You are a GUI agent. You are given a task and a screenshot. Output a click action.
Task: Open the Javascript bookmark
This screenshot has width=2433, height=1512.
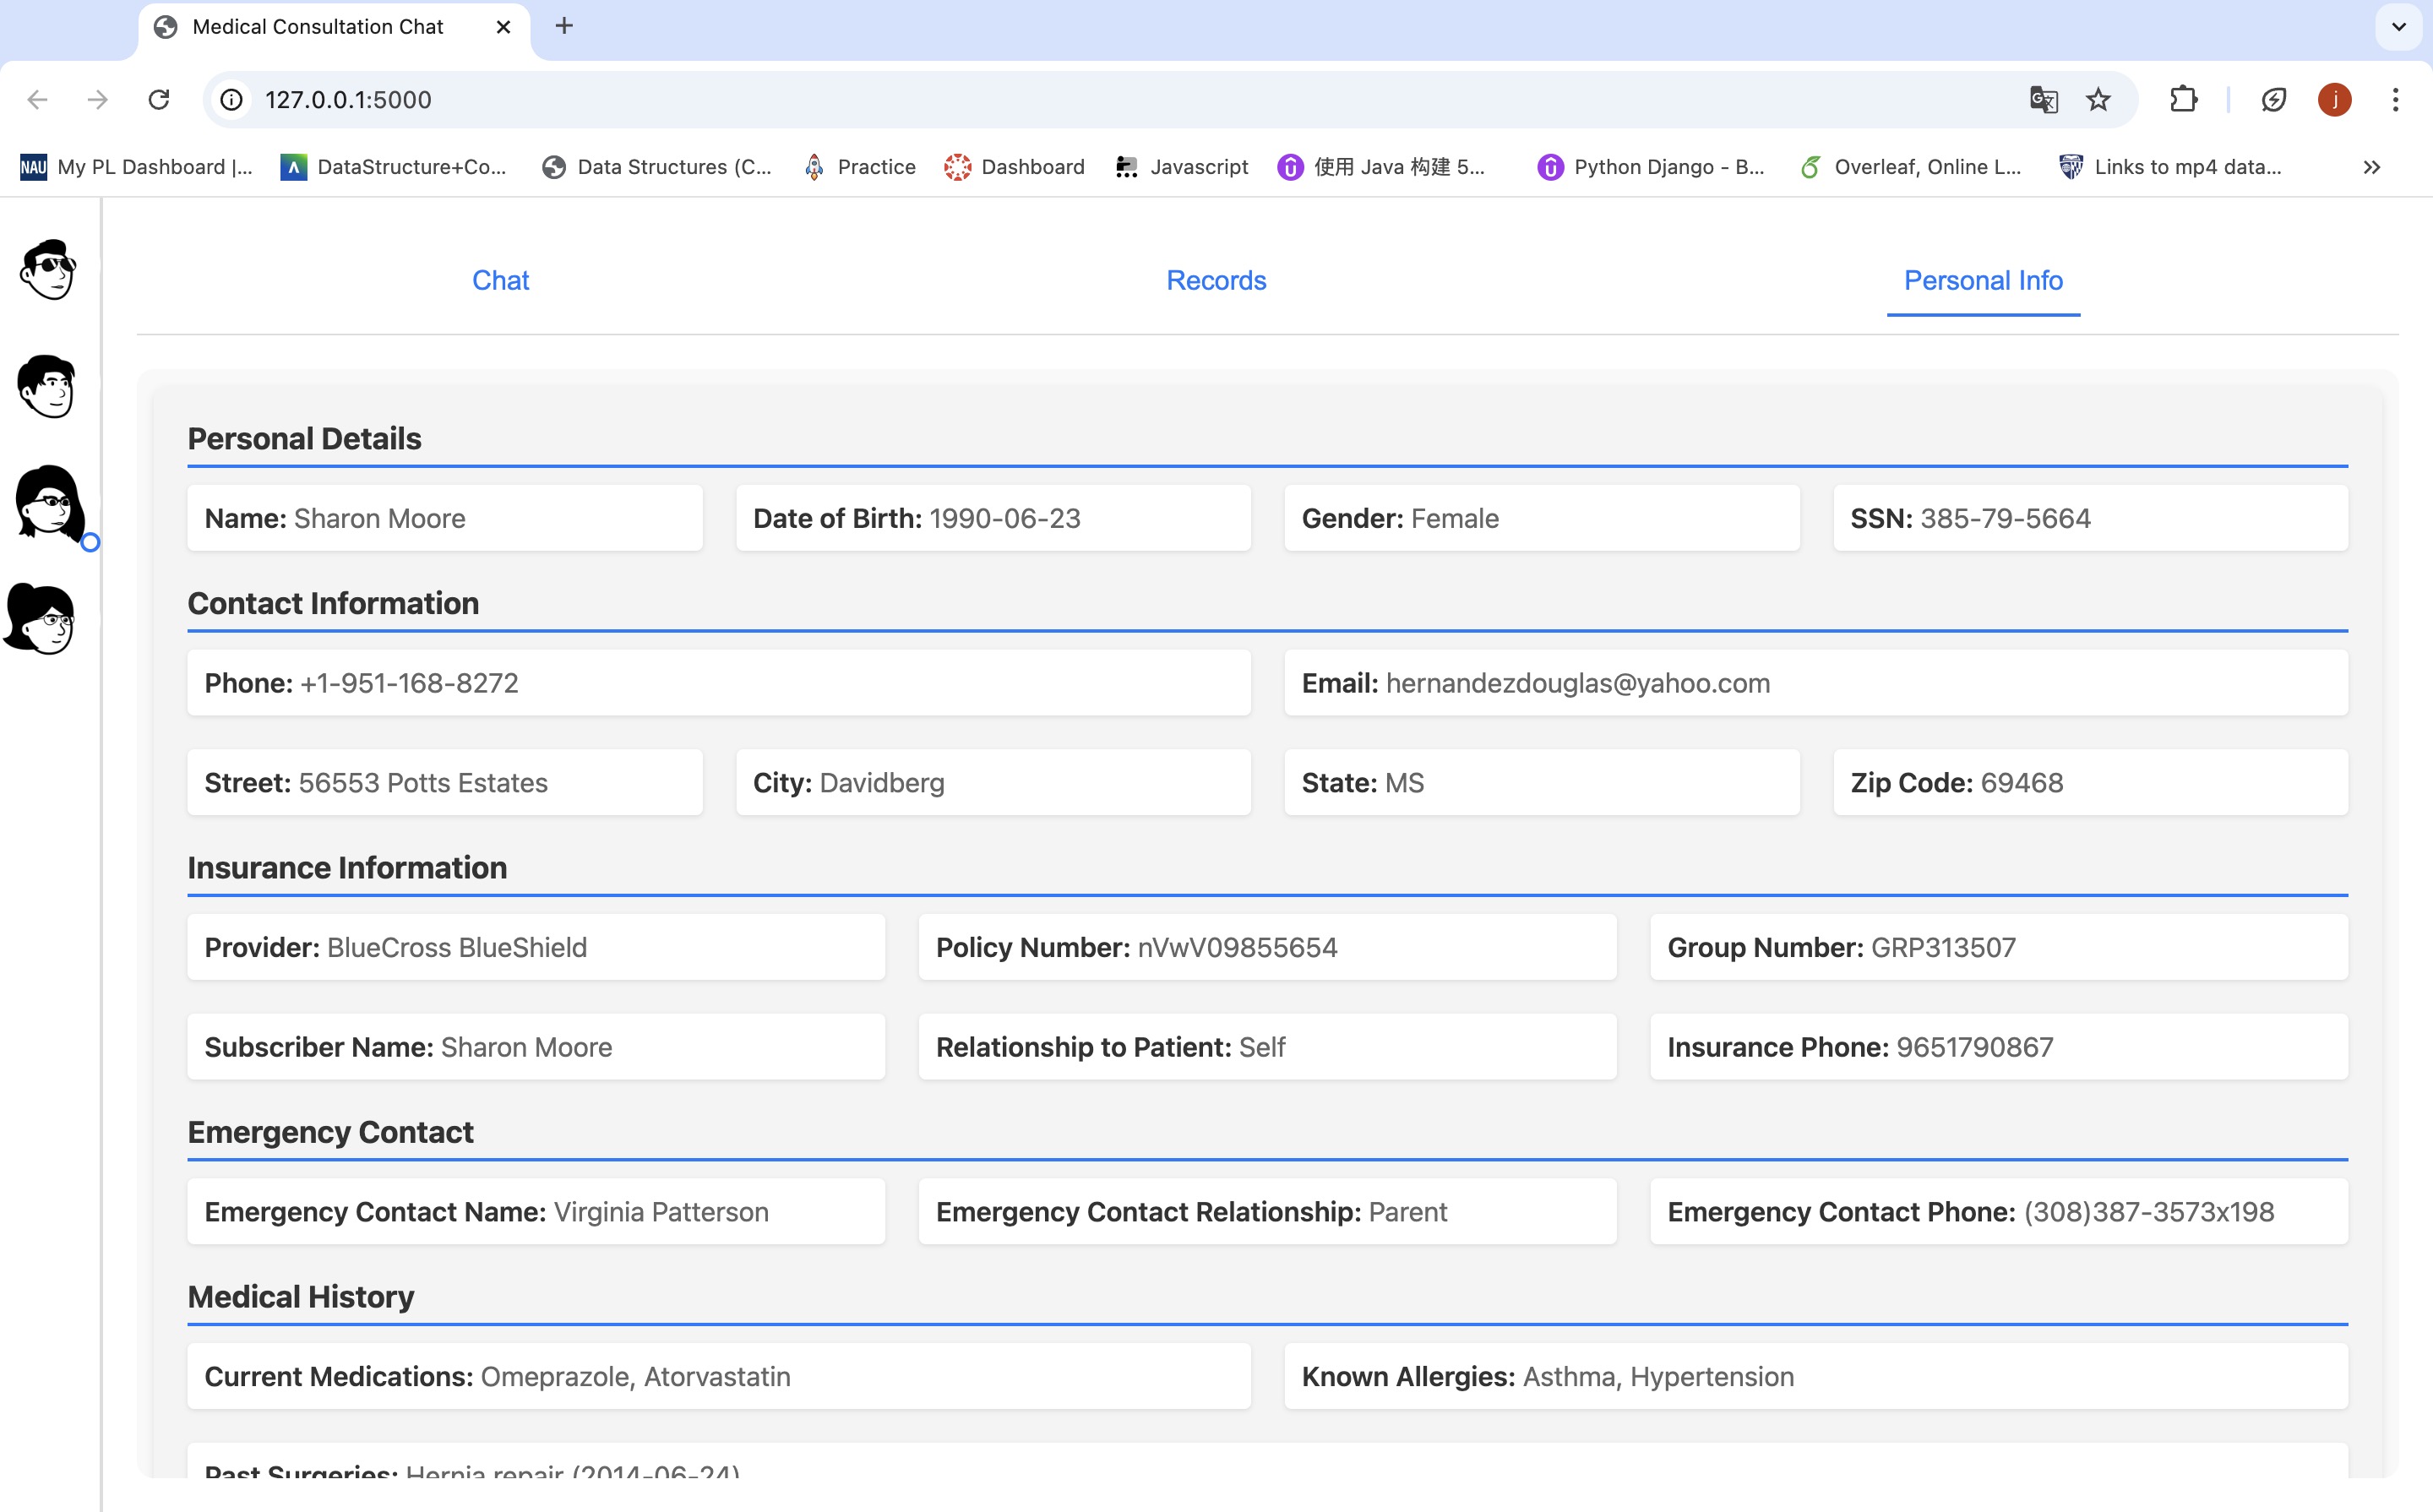click(x=1182, y=167)
